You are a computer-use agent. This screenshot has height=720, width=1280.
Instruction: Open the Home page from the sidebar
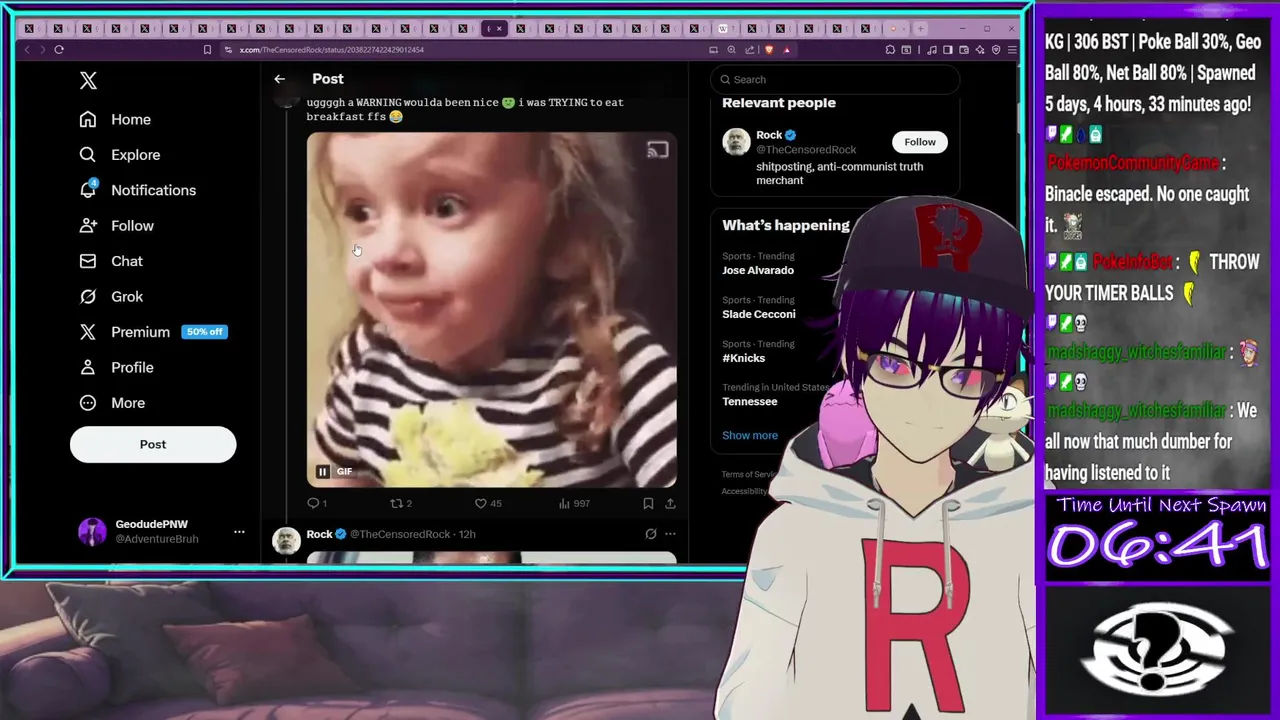(115, 119)
